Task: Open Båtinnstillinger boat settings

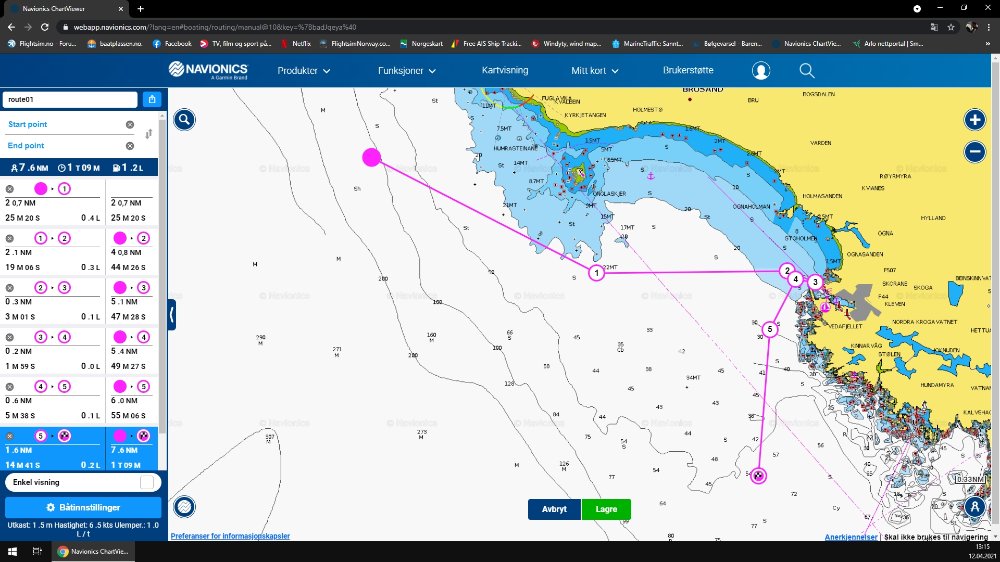Action: 83,507
